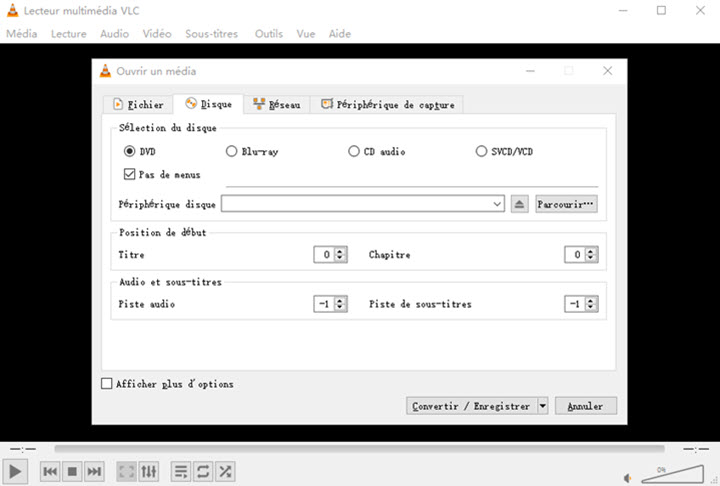Toggle fullscreen video mode
This screenshot has height=486, width=720.
(x=127, y=471)
